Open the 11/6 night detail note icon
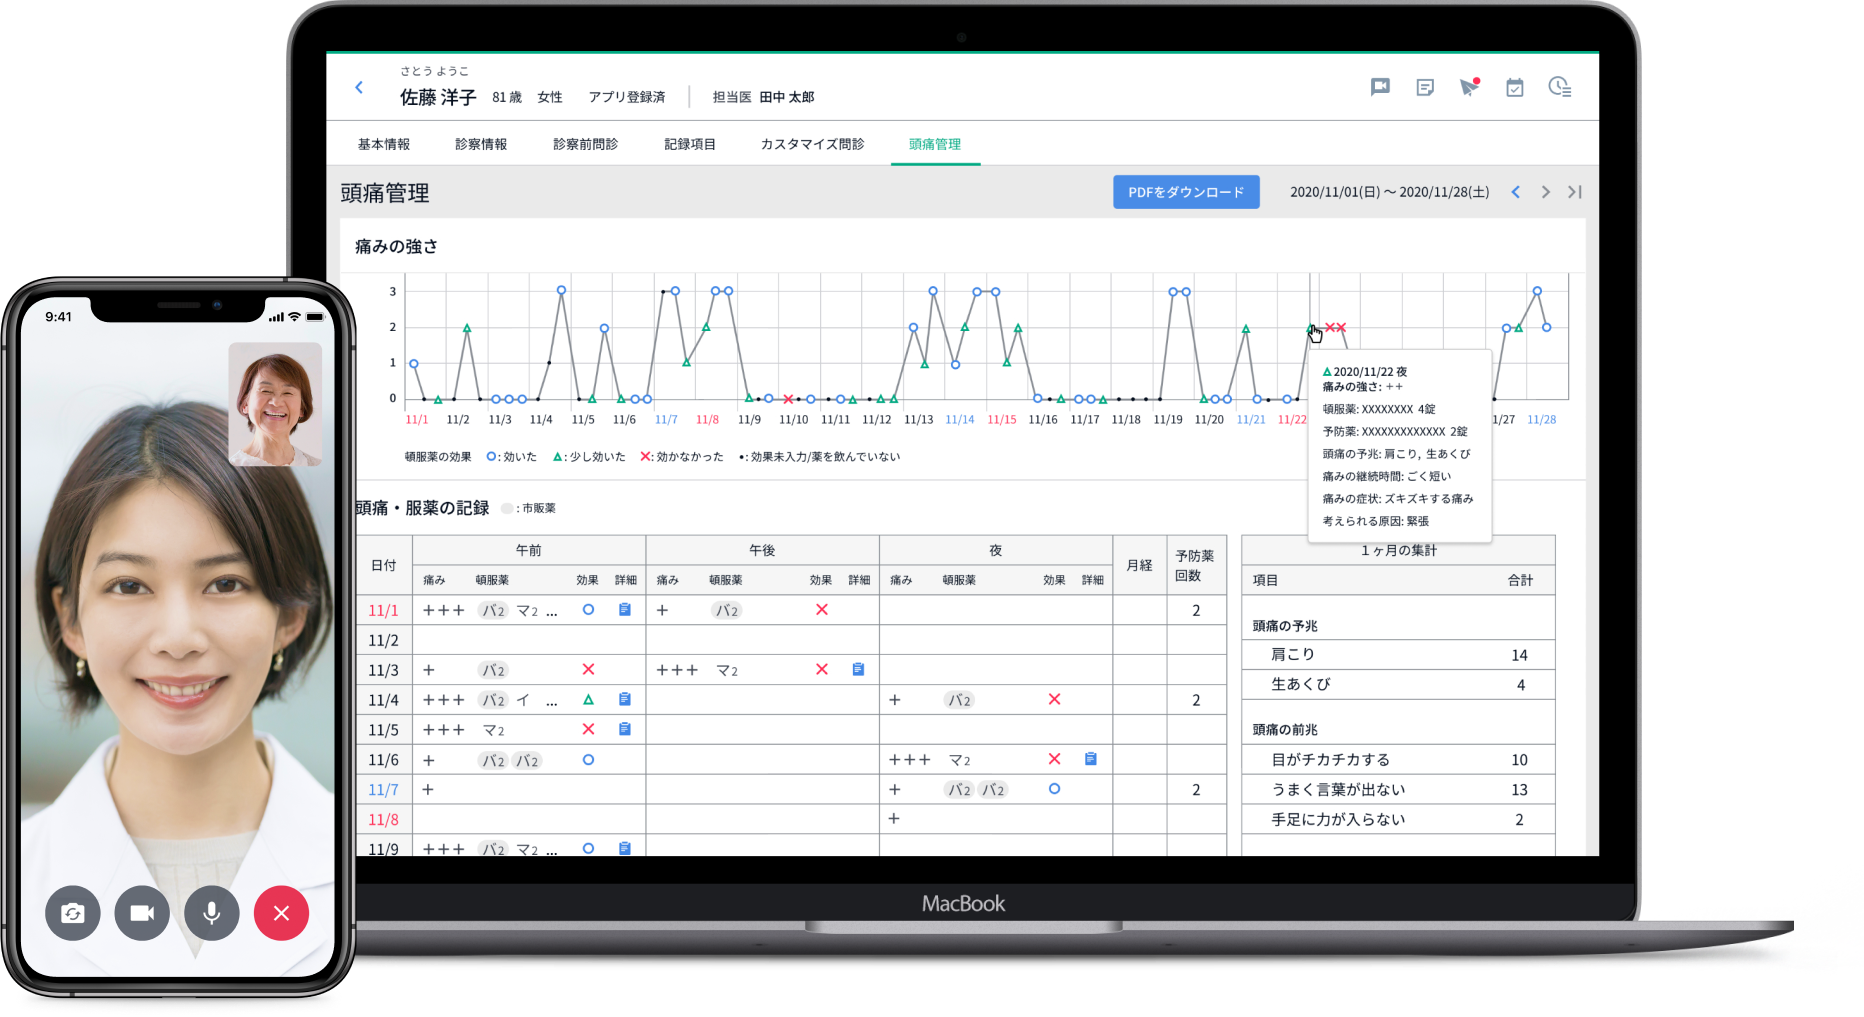This screenshot has width=1864, height=1017. click(x=1091, y=760)
